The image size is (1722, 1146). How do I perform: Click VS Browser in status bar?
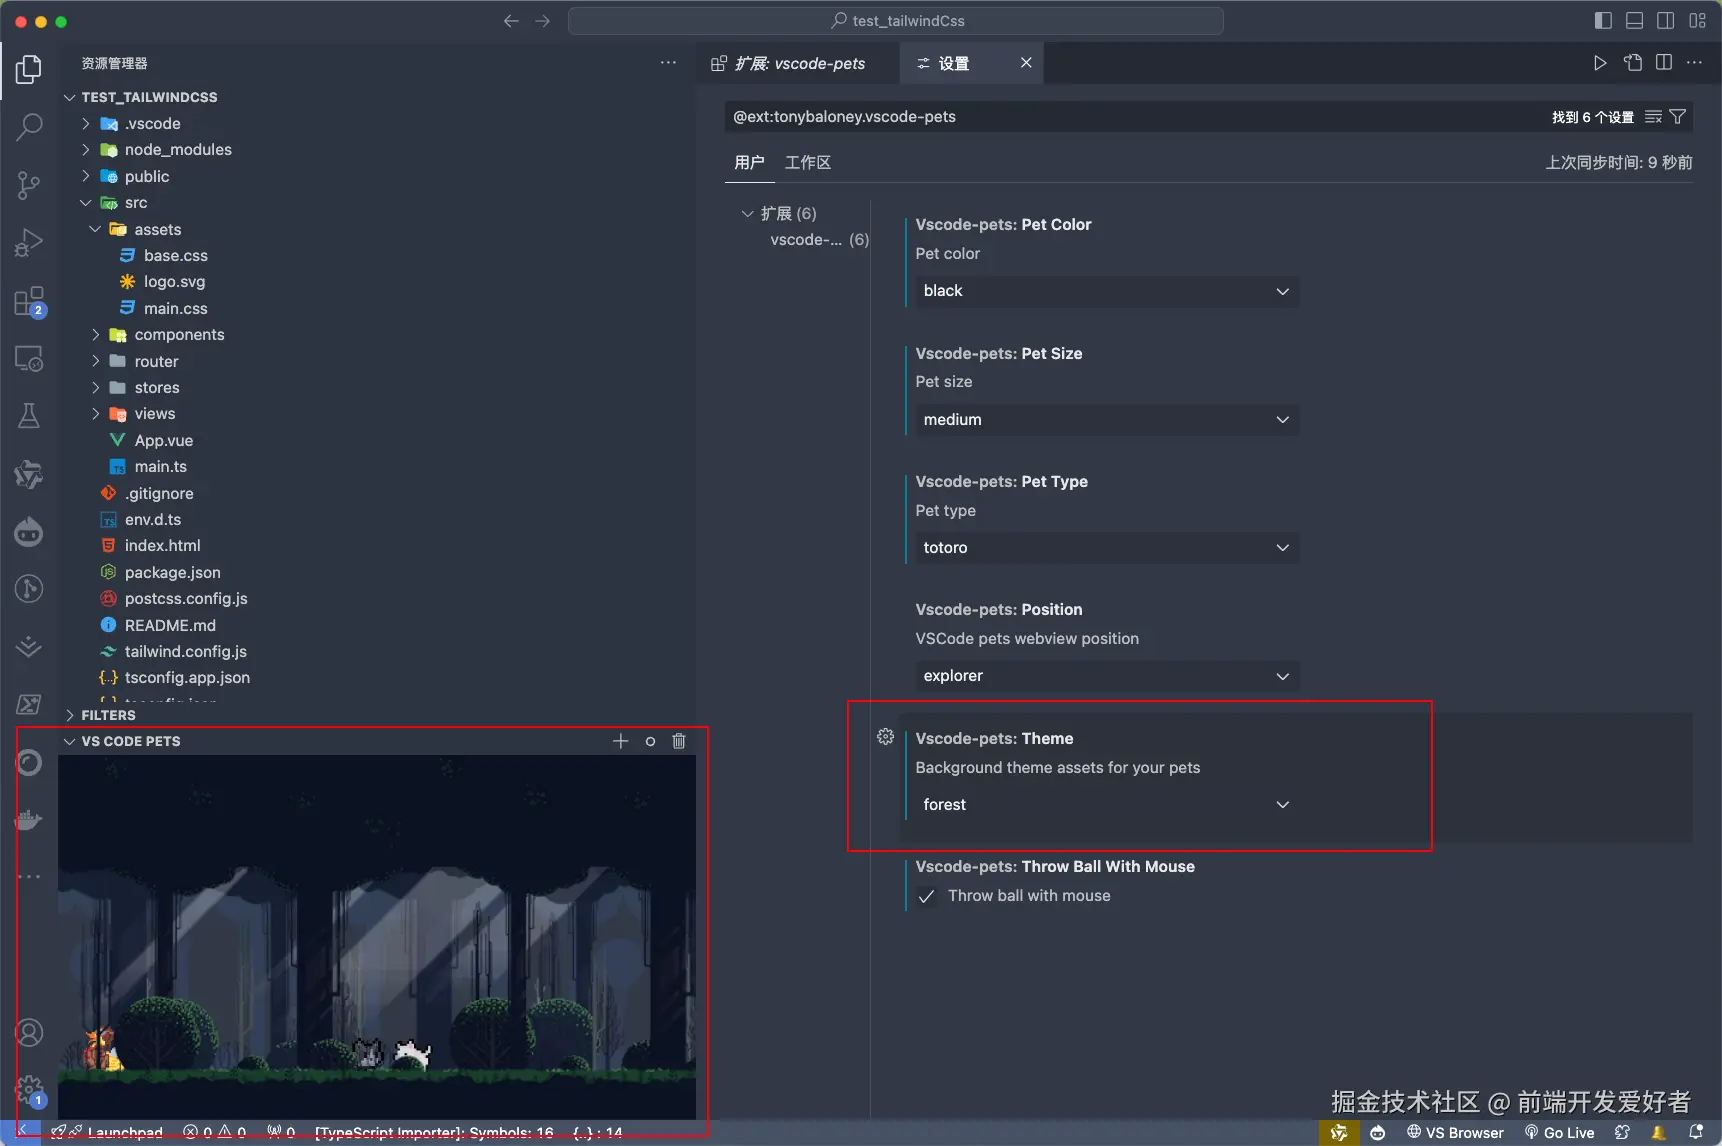pyautogui.click(x=1455, y=1132)
